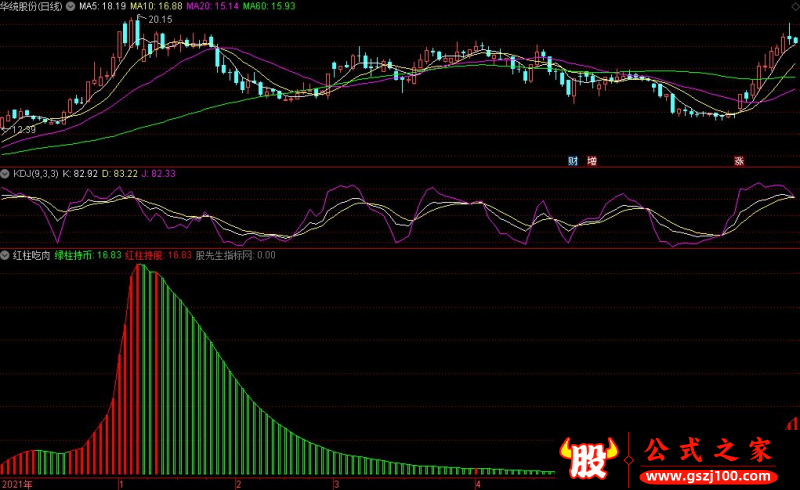Click the 2021年 time axis label
The image size is (800, 490).
click(x=17, y=484)
